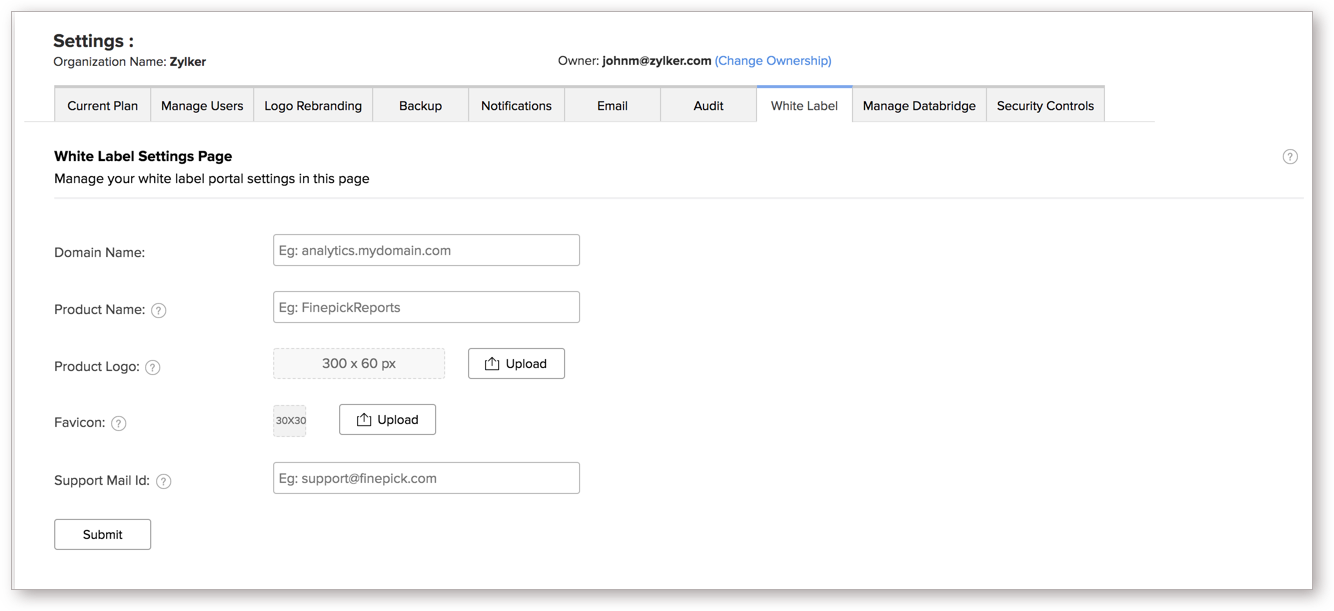Switch to the Audit tab
The width and height of the screenshot is (1334, 611).
pyautogui.click(x=708, y=106)
